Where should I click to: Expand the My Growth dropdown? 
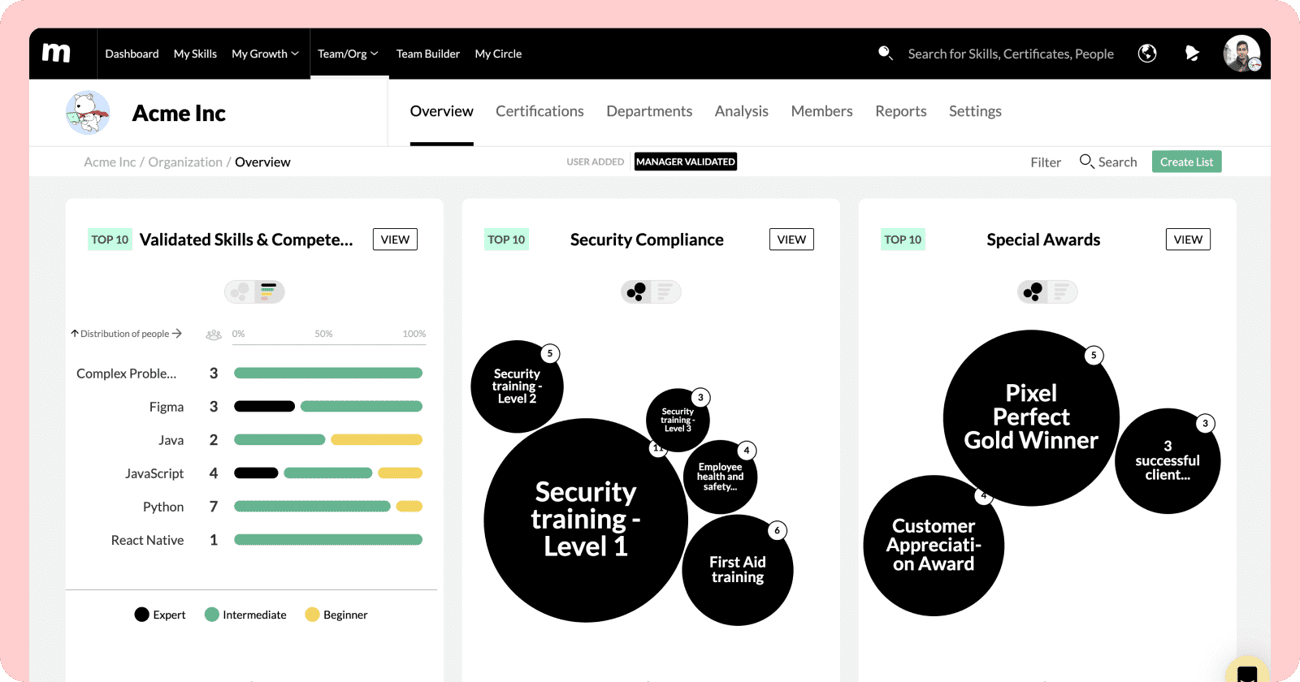pos(265,53)
